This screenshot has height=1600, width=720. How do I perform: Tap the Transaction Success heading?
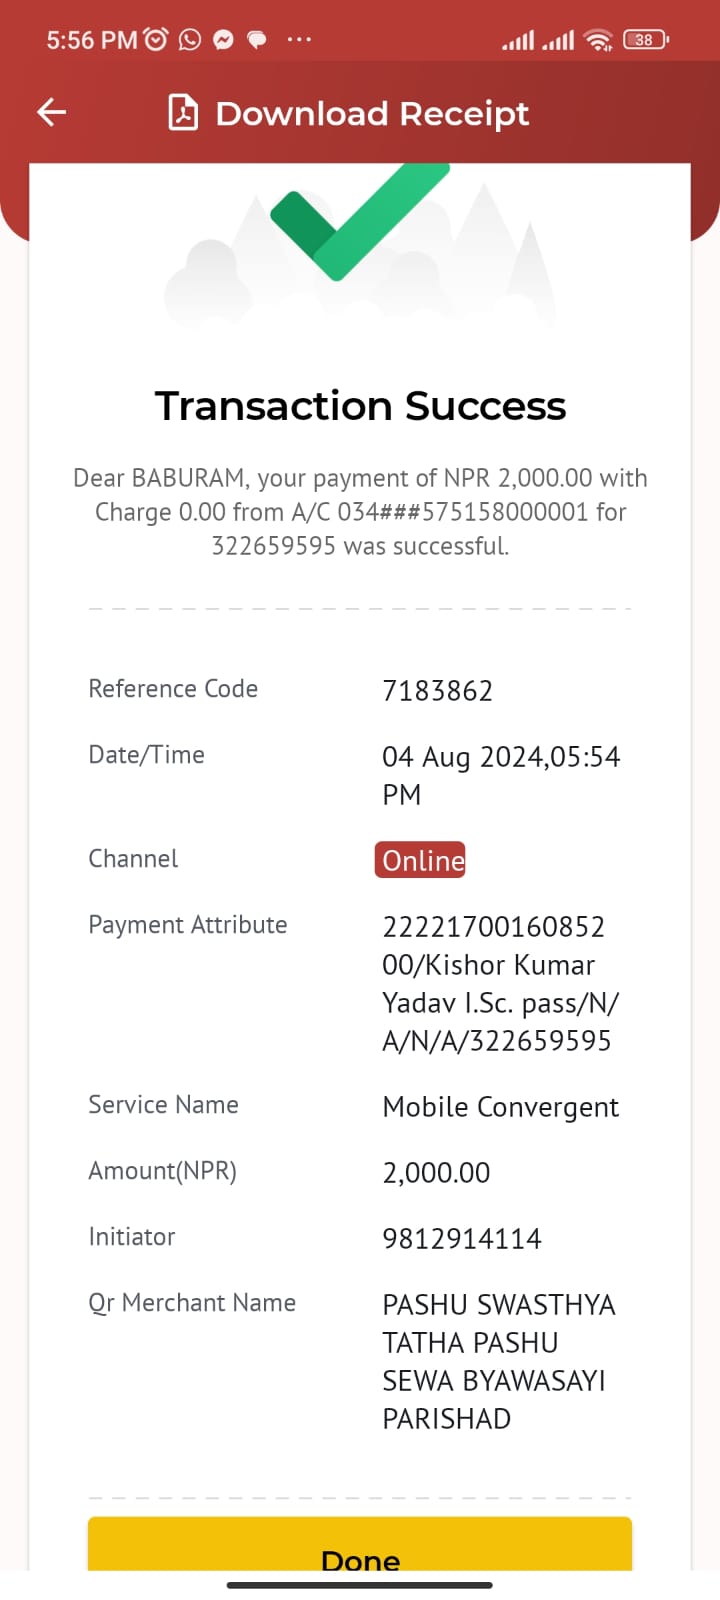[360, 406]
